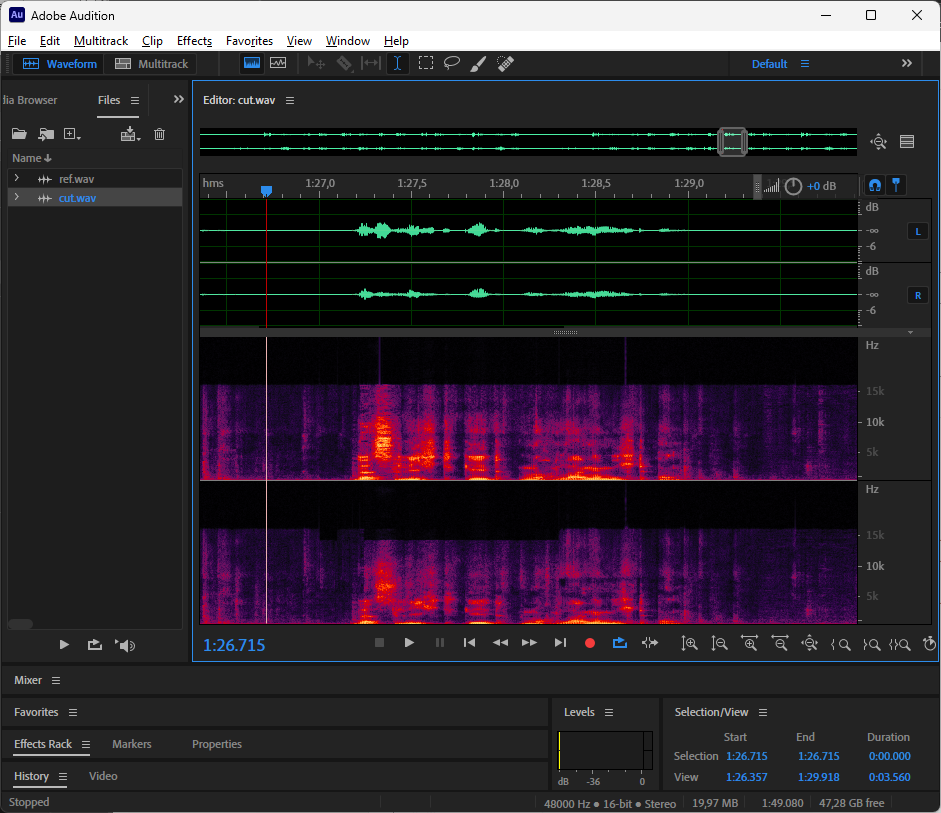This screenshot has height=813, width=941.
Task: Click the Record button
Action: pyautogui.click(x=590, y=643)
